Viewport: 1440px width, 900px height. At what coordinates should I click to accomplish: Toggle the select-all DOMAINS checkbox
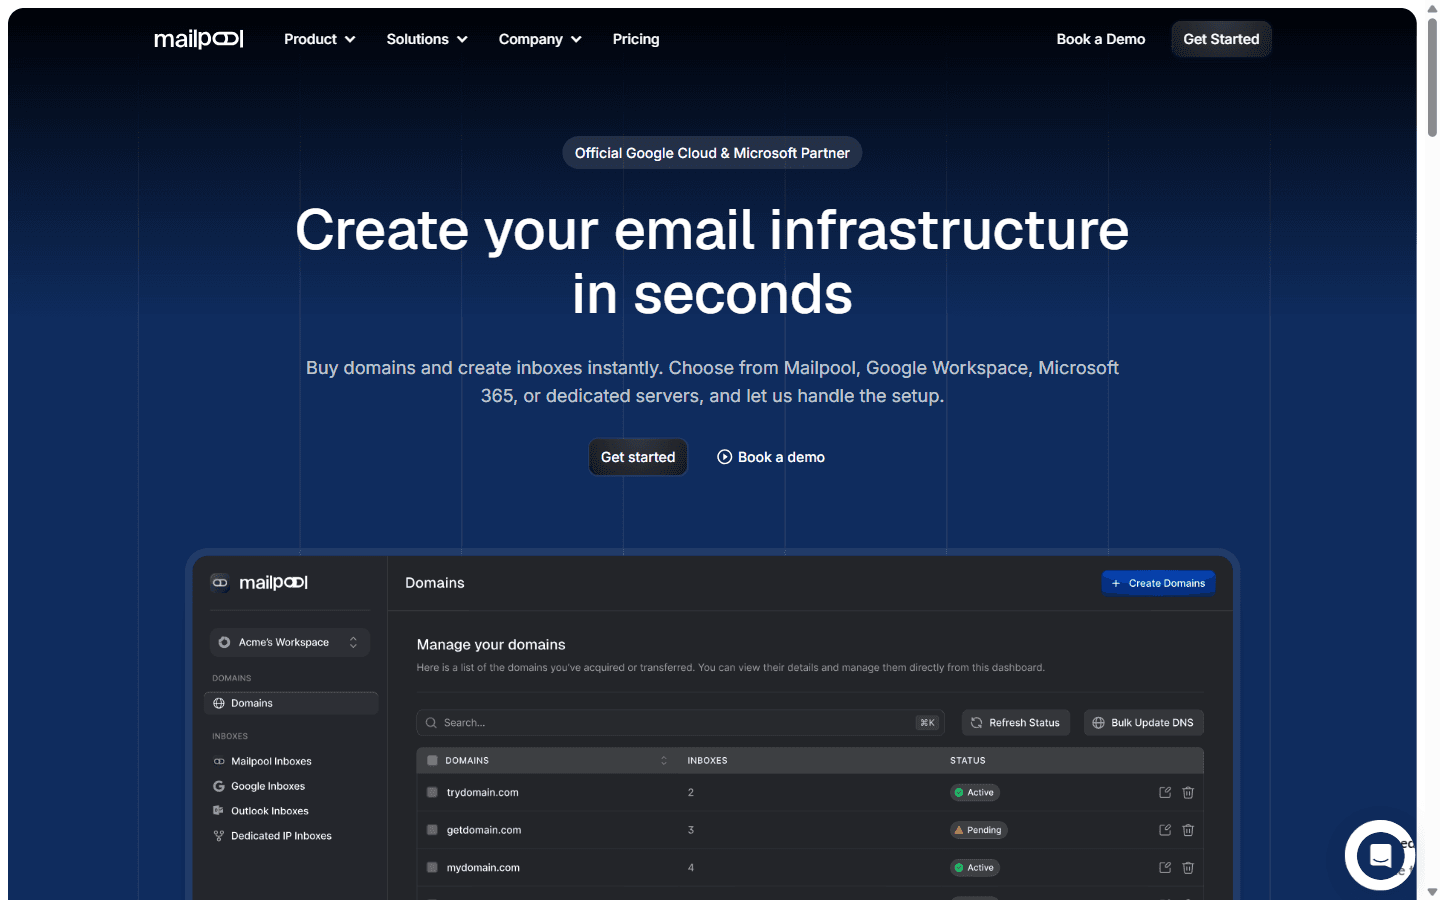(432, 760)
